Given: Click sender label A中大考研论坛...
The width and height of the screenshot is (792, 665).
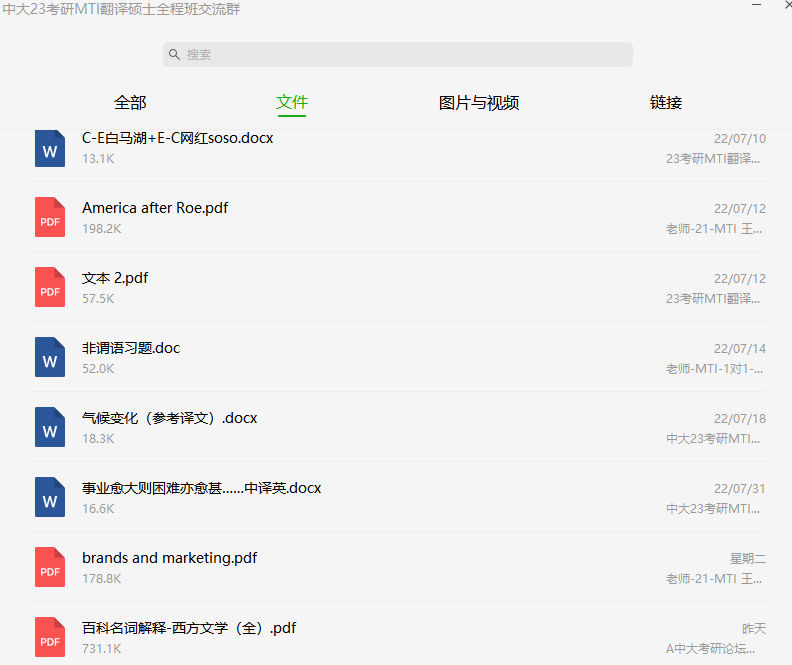Looking at the screenshot, I should pyautogui.click(x=710, y=649).
